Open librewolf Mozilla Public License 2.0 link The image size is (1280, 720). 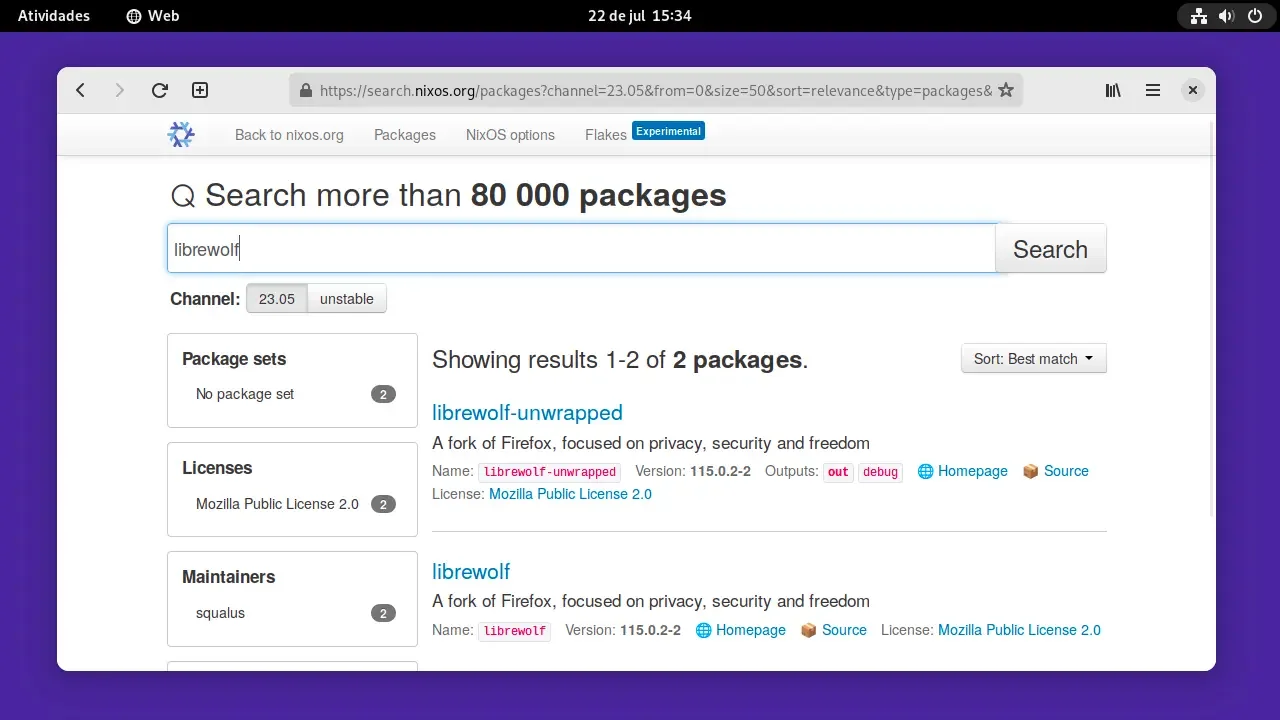1019,630
